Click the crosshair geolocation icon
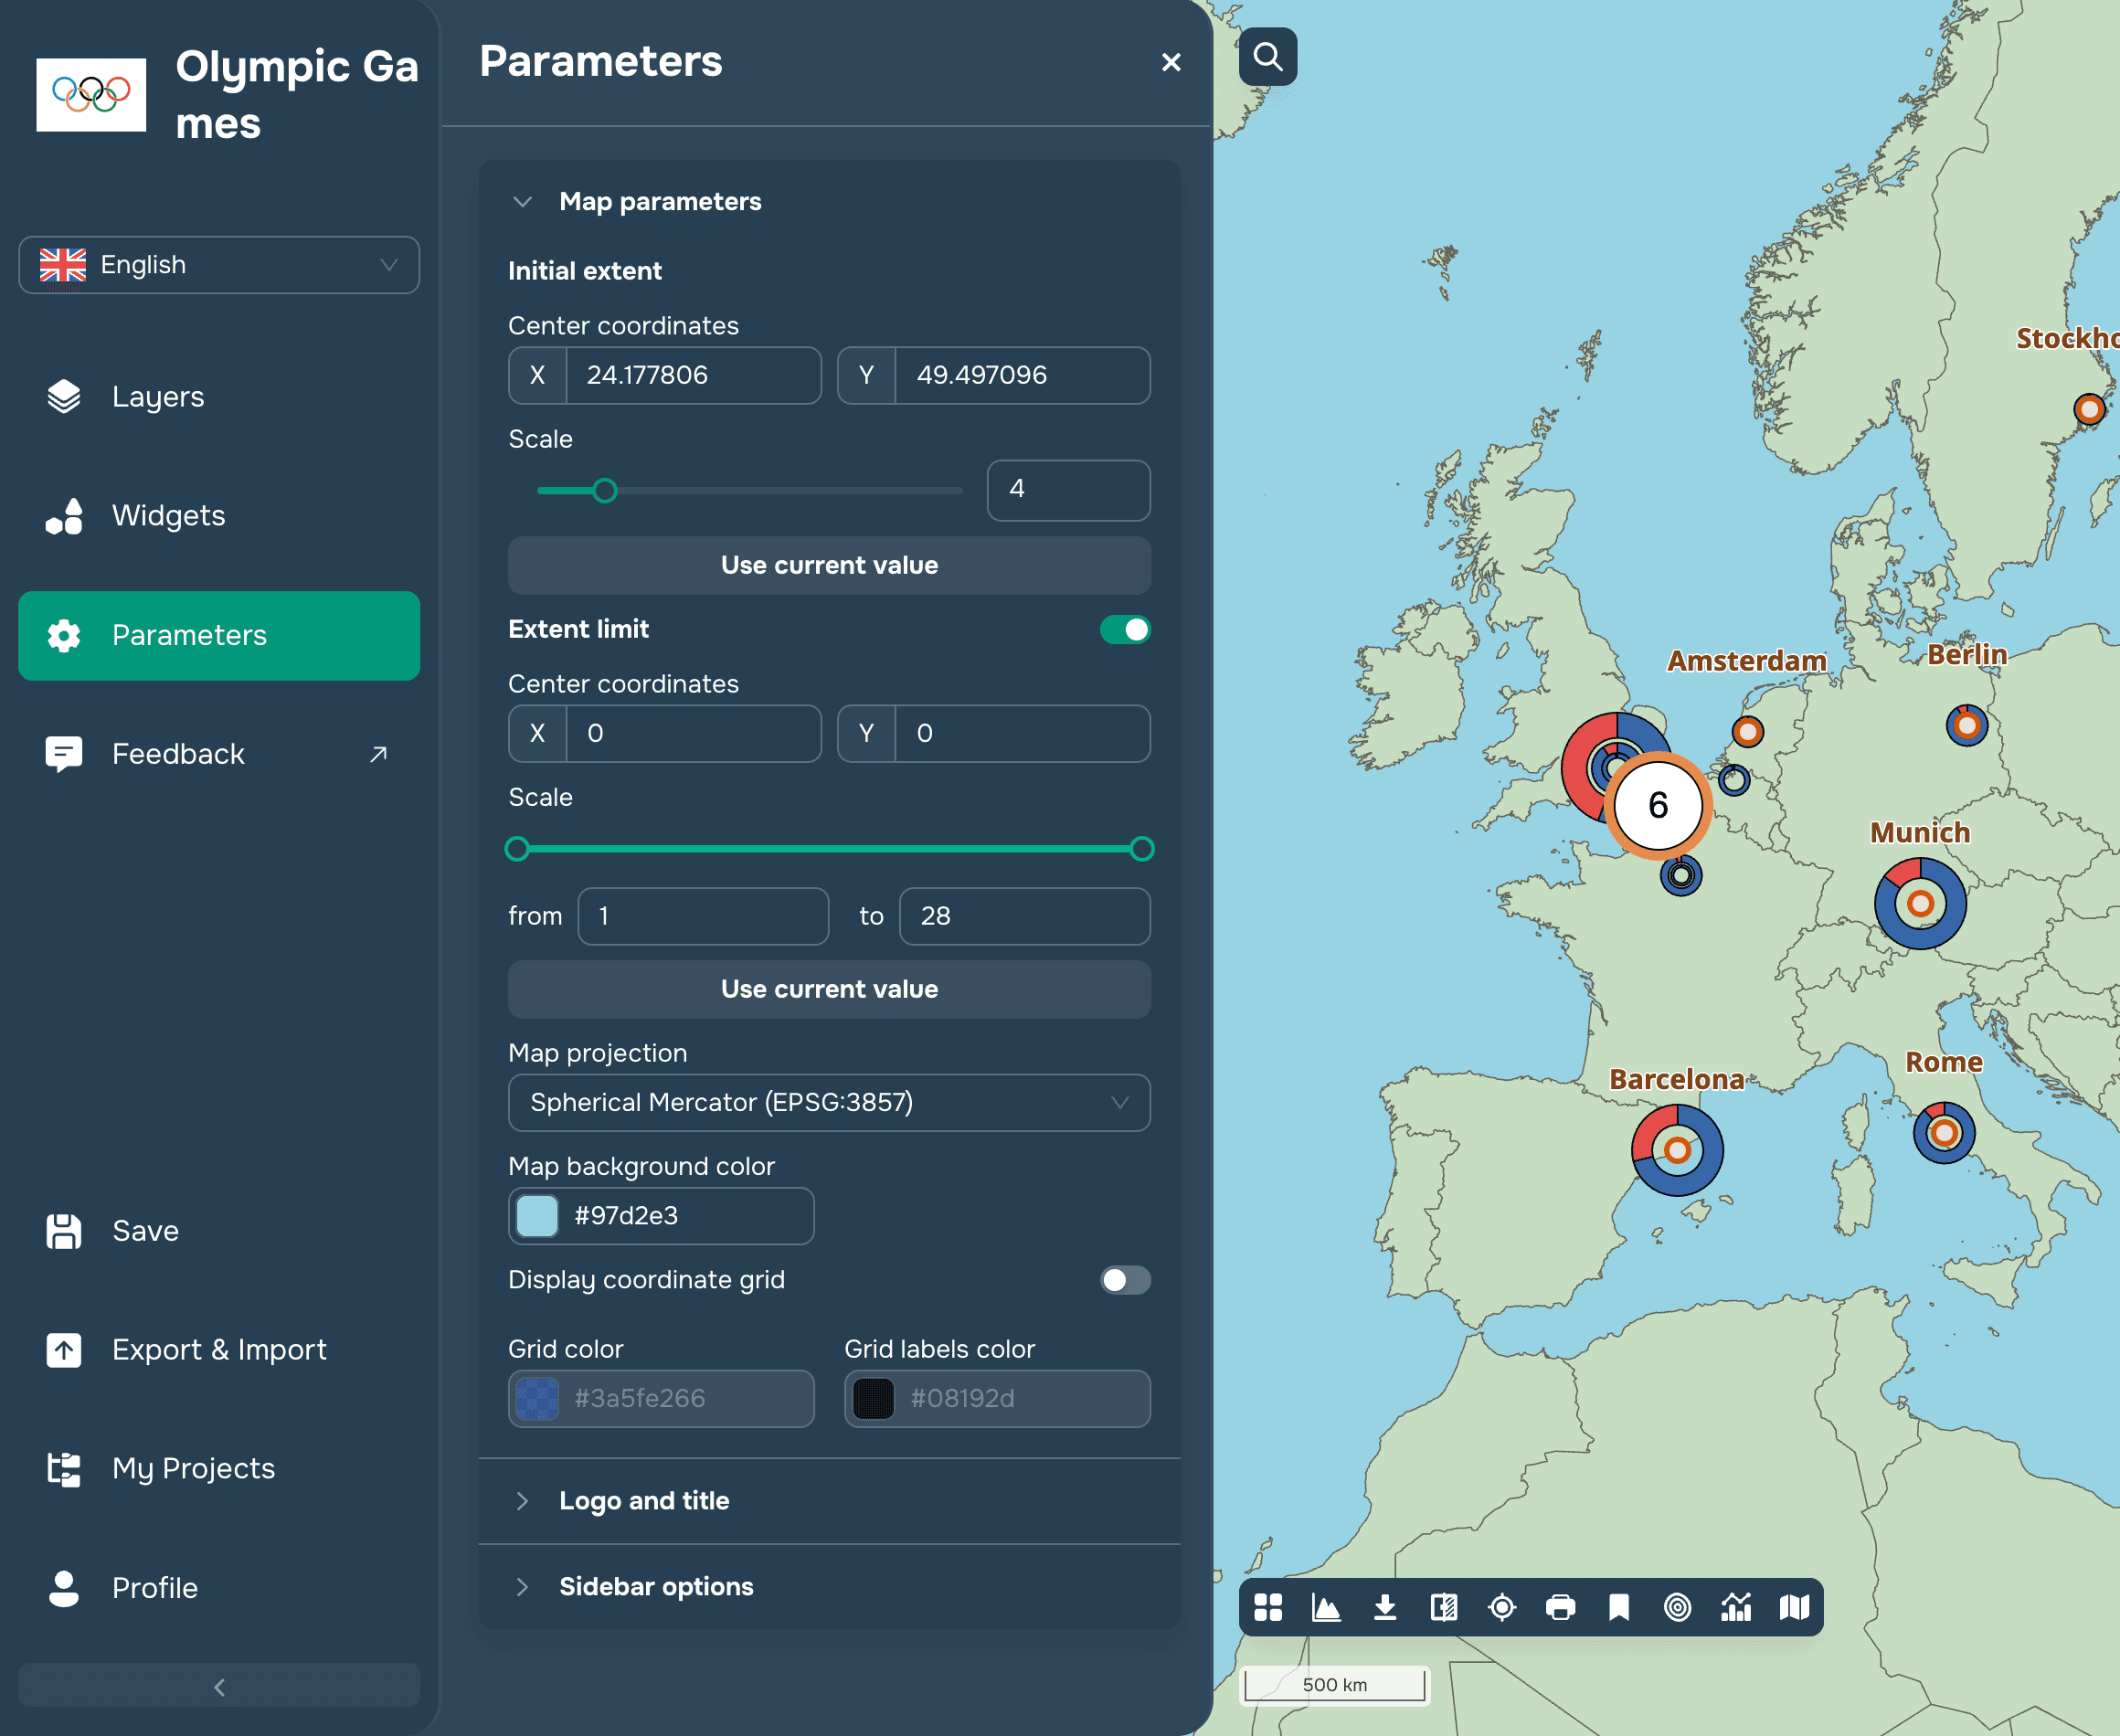Image resolution: width=2120 pixels, height=1736 pixels. (1502, 1607)
